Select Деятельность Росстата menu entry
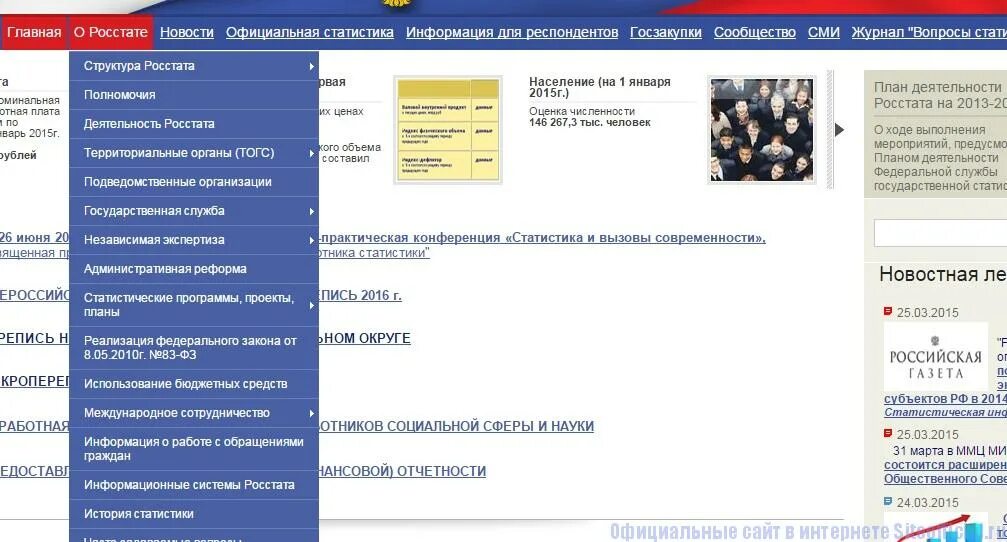Image resolution: width=1007 pixels, height=542 pixels. [194, 124]
